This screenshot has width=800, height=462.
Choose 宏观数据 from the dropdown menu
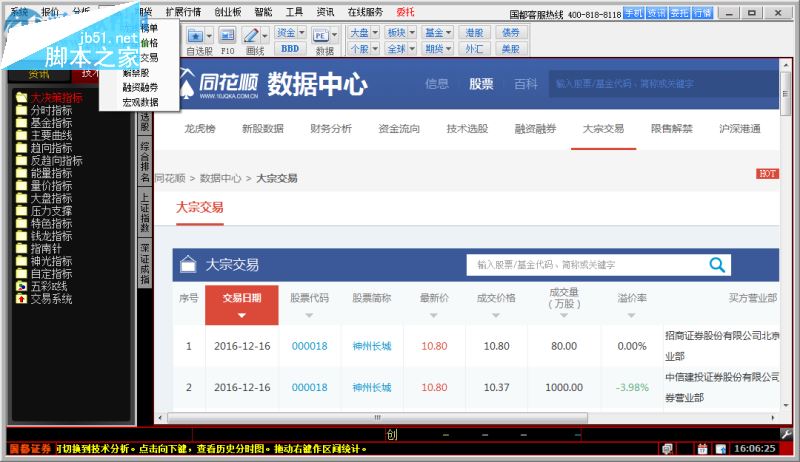click(140, 102)
